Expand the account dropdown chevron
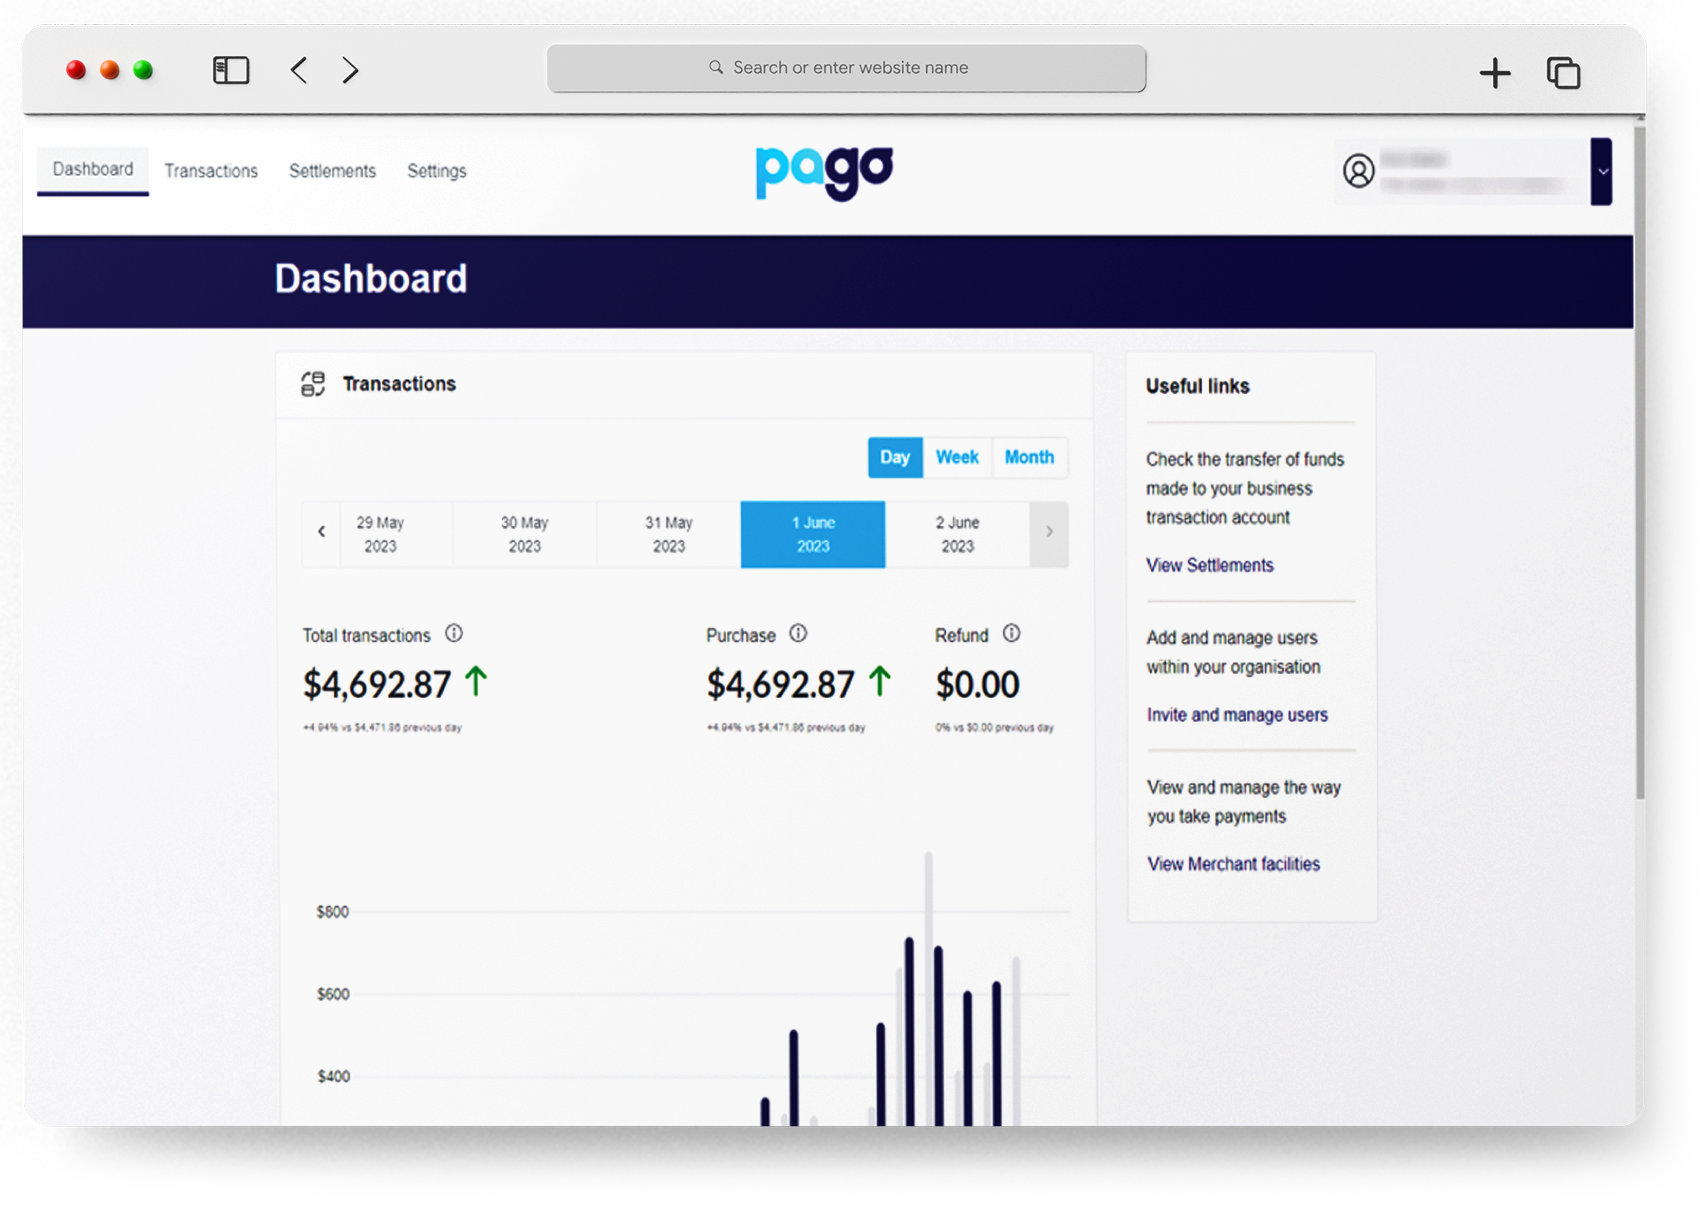1702x1209 pixels. 1602,171
